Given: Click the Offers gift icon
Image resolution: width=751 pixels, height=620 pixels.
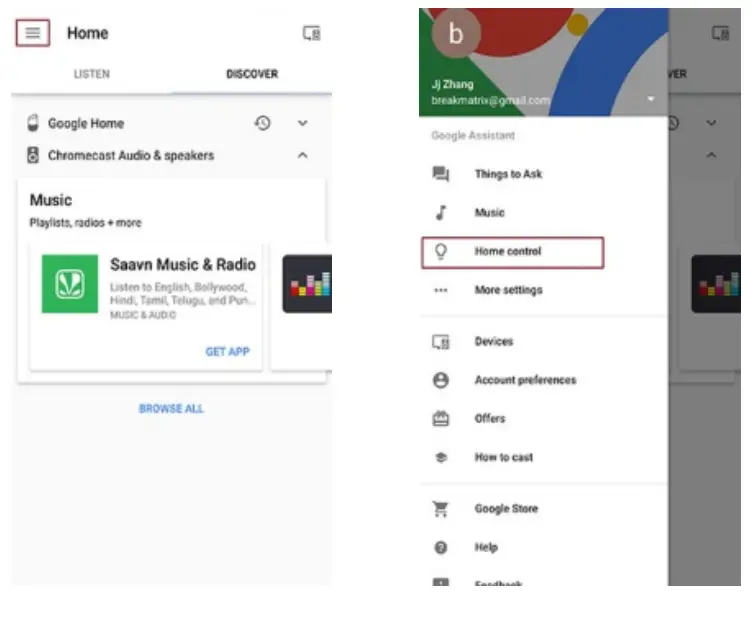Looking at the screenshot, I should (x=441, y=418).
